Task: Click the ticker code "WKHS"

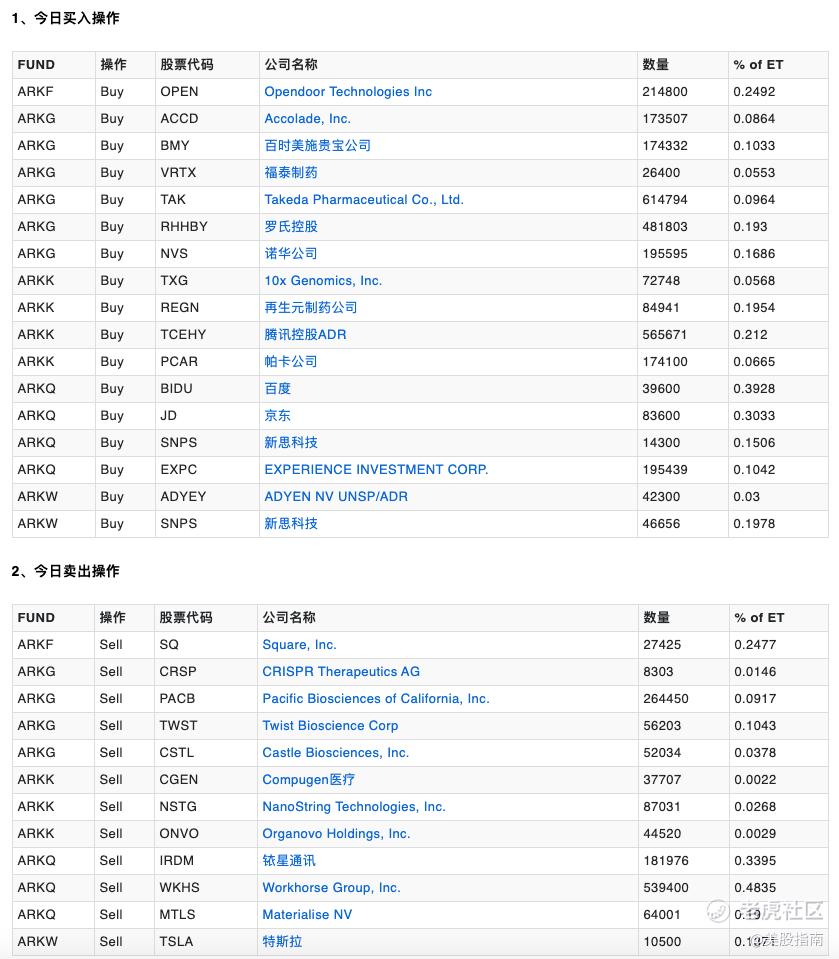Action: pyautogui.click(x=180, y=887)
